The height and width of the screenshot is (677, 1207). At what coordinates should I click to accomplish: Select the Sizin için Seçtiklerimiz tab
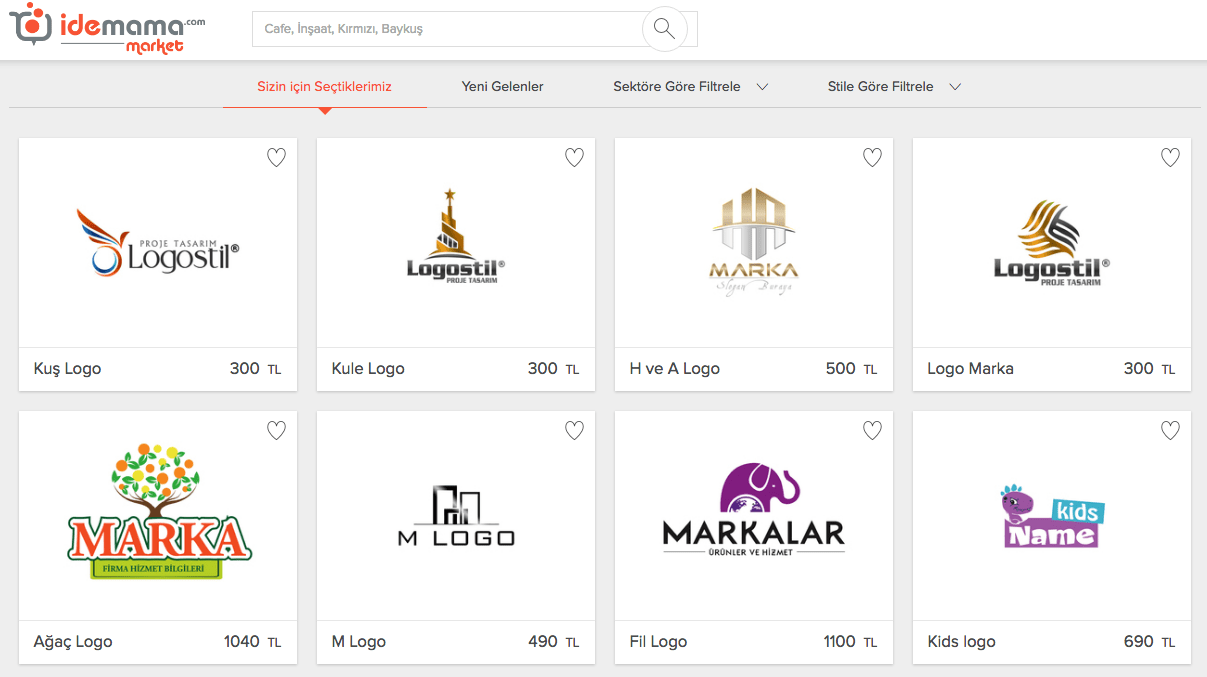[x=324, y=87]
